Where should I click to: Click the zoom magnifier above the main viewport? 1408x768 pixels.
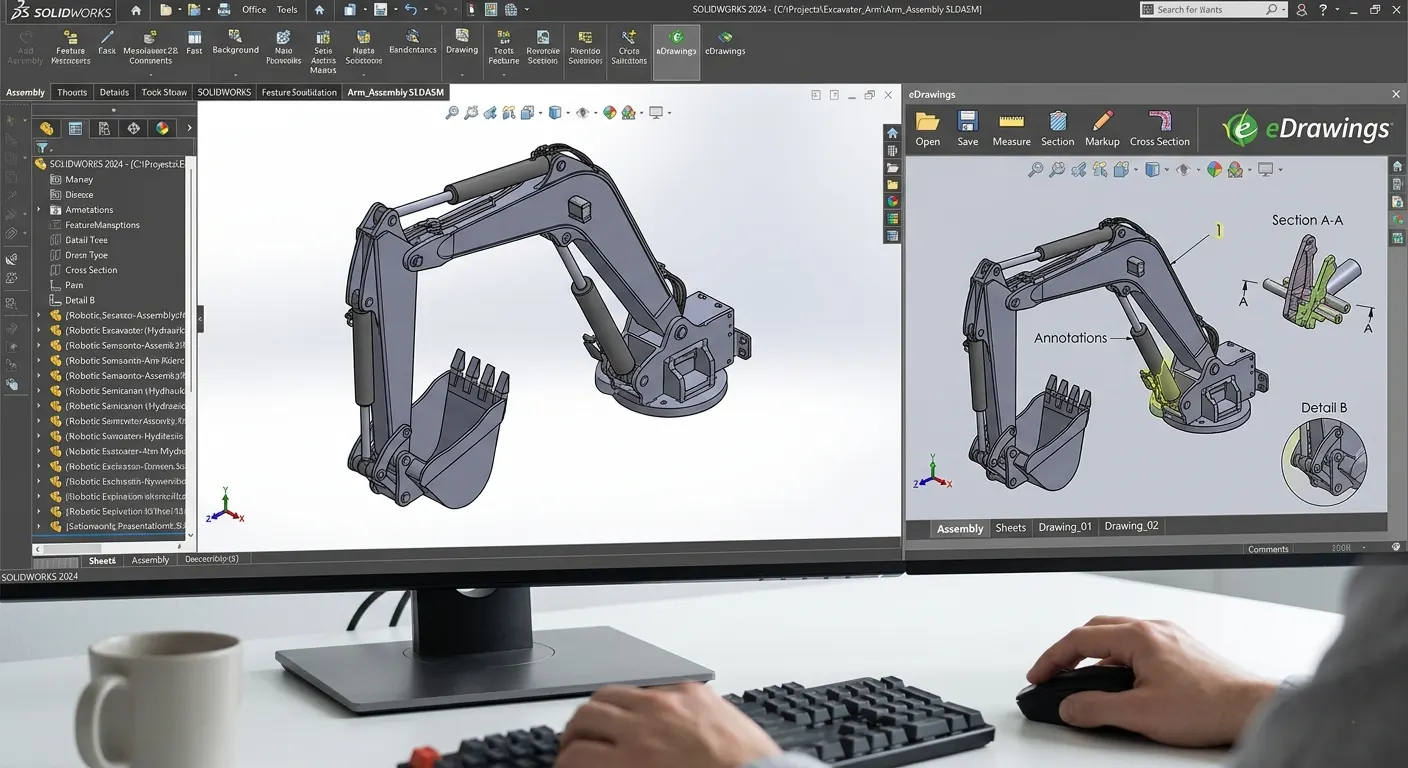[452, 113]
